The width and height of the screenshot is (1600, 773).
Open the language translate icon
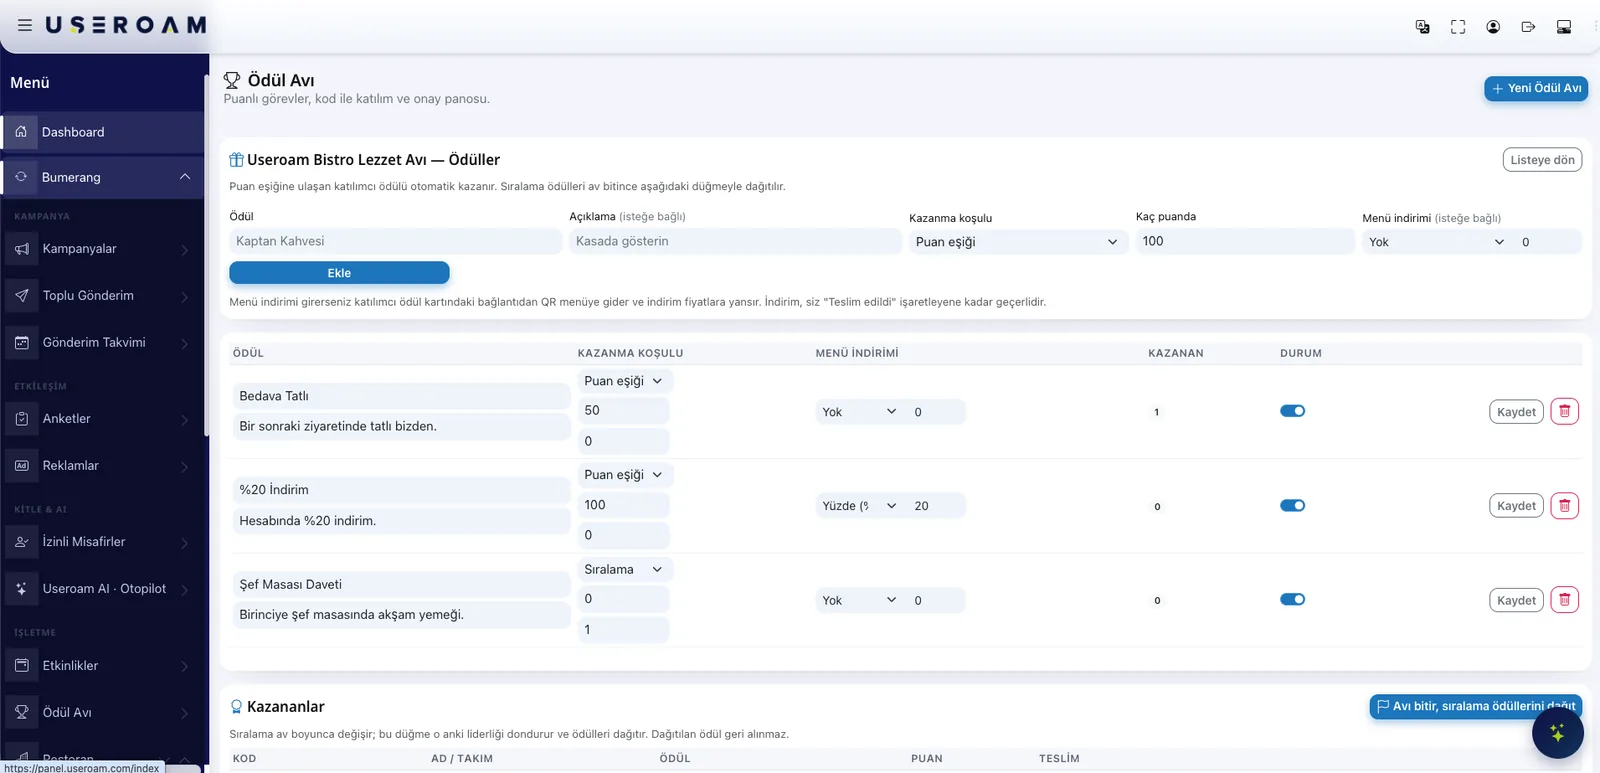(1422, 27)
